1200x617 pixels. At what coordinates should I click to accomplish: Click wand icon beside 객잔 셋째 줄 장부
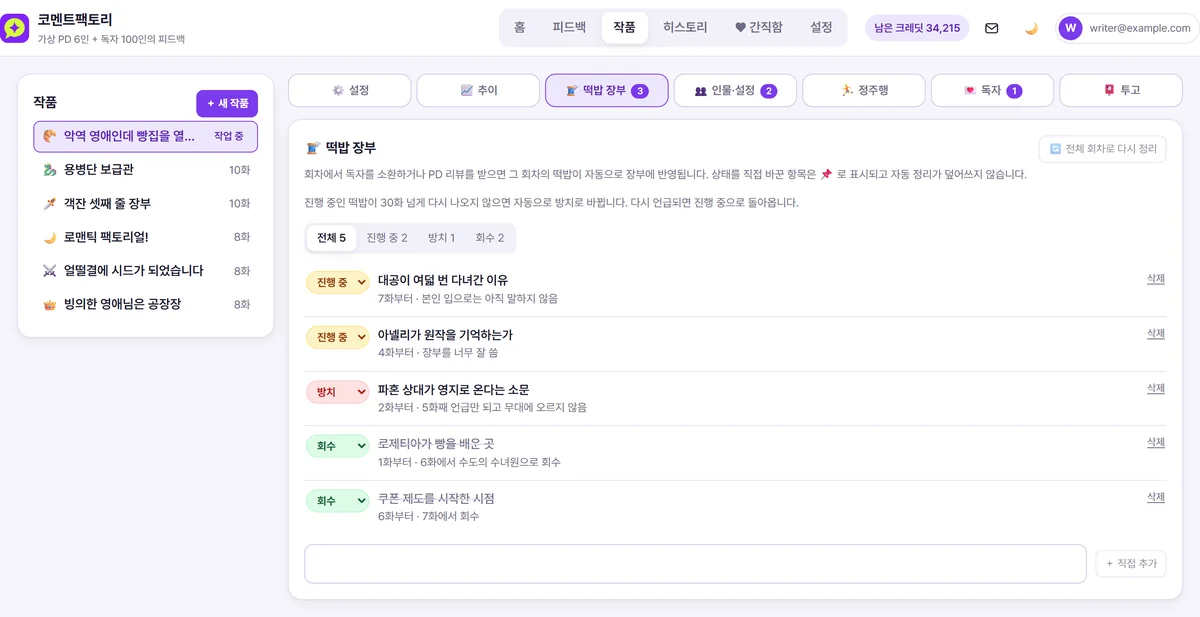coord(50,203)
